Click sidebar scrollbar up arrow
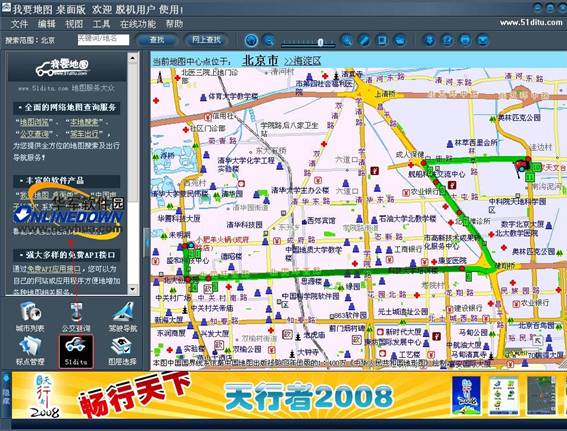The height and width of the screenshot is (431, 567). tap(133, 57)
